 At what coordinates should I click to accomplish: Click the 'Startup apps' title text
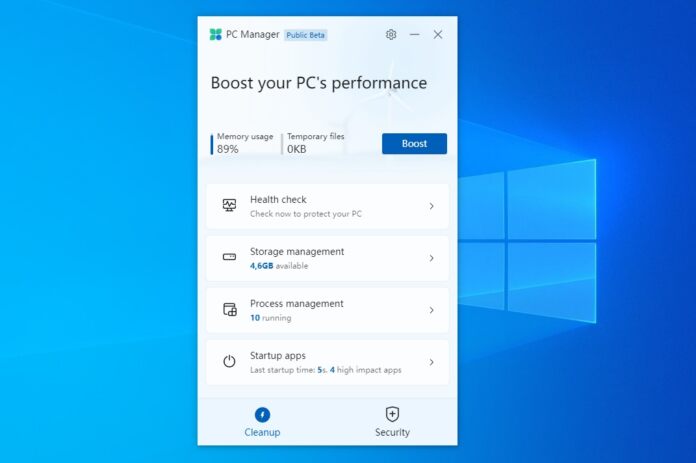pyautogui.click(x=278, y=356)
